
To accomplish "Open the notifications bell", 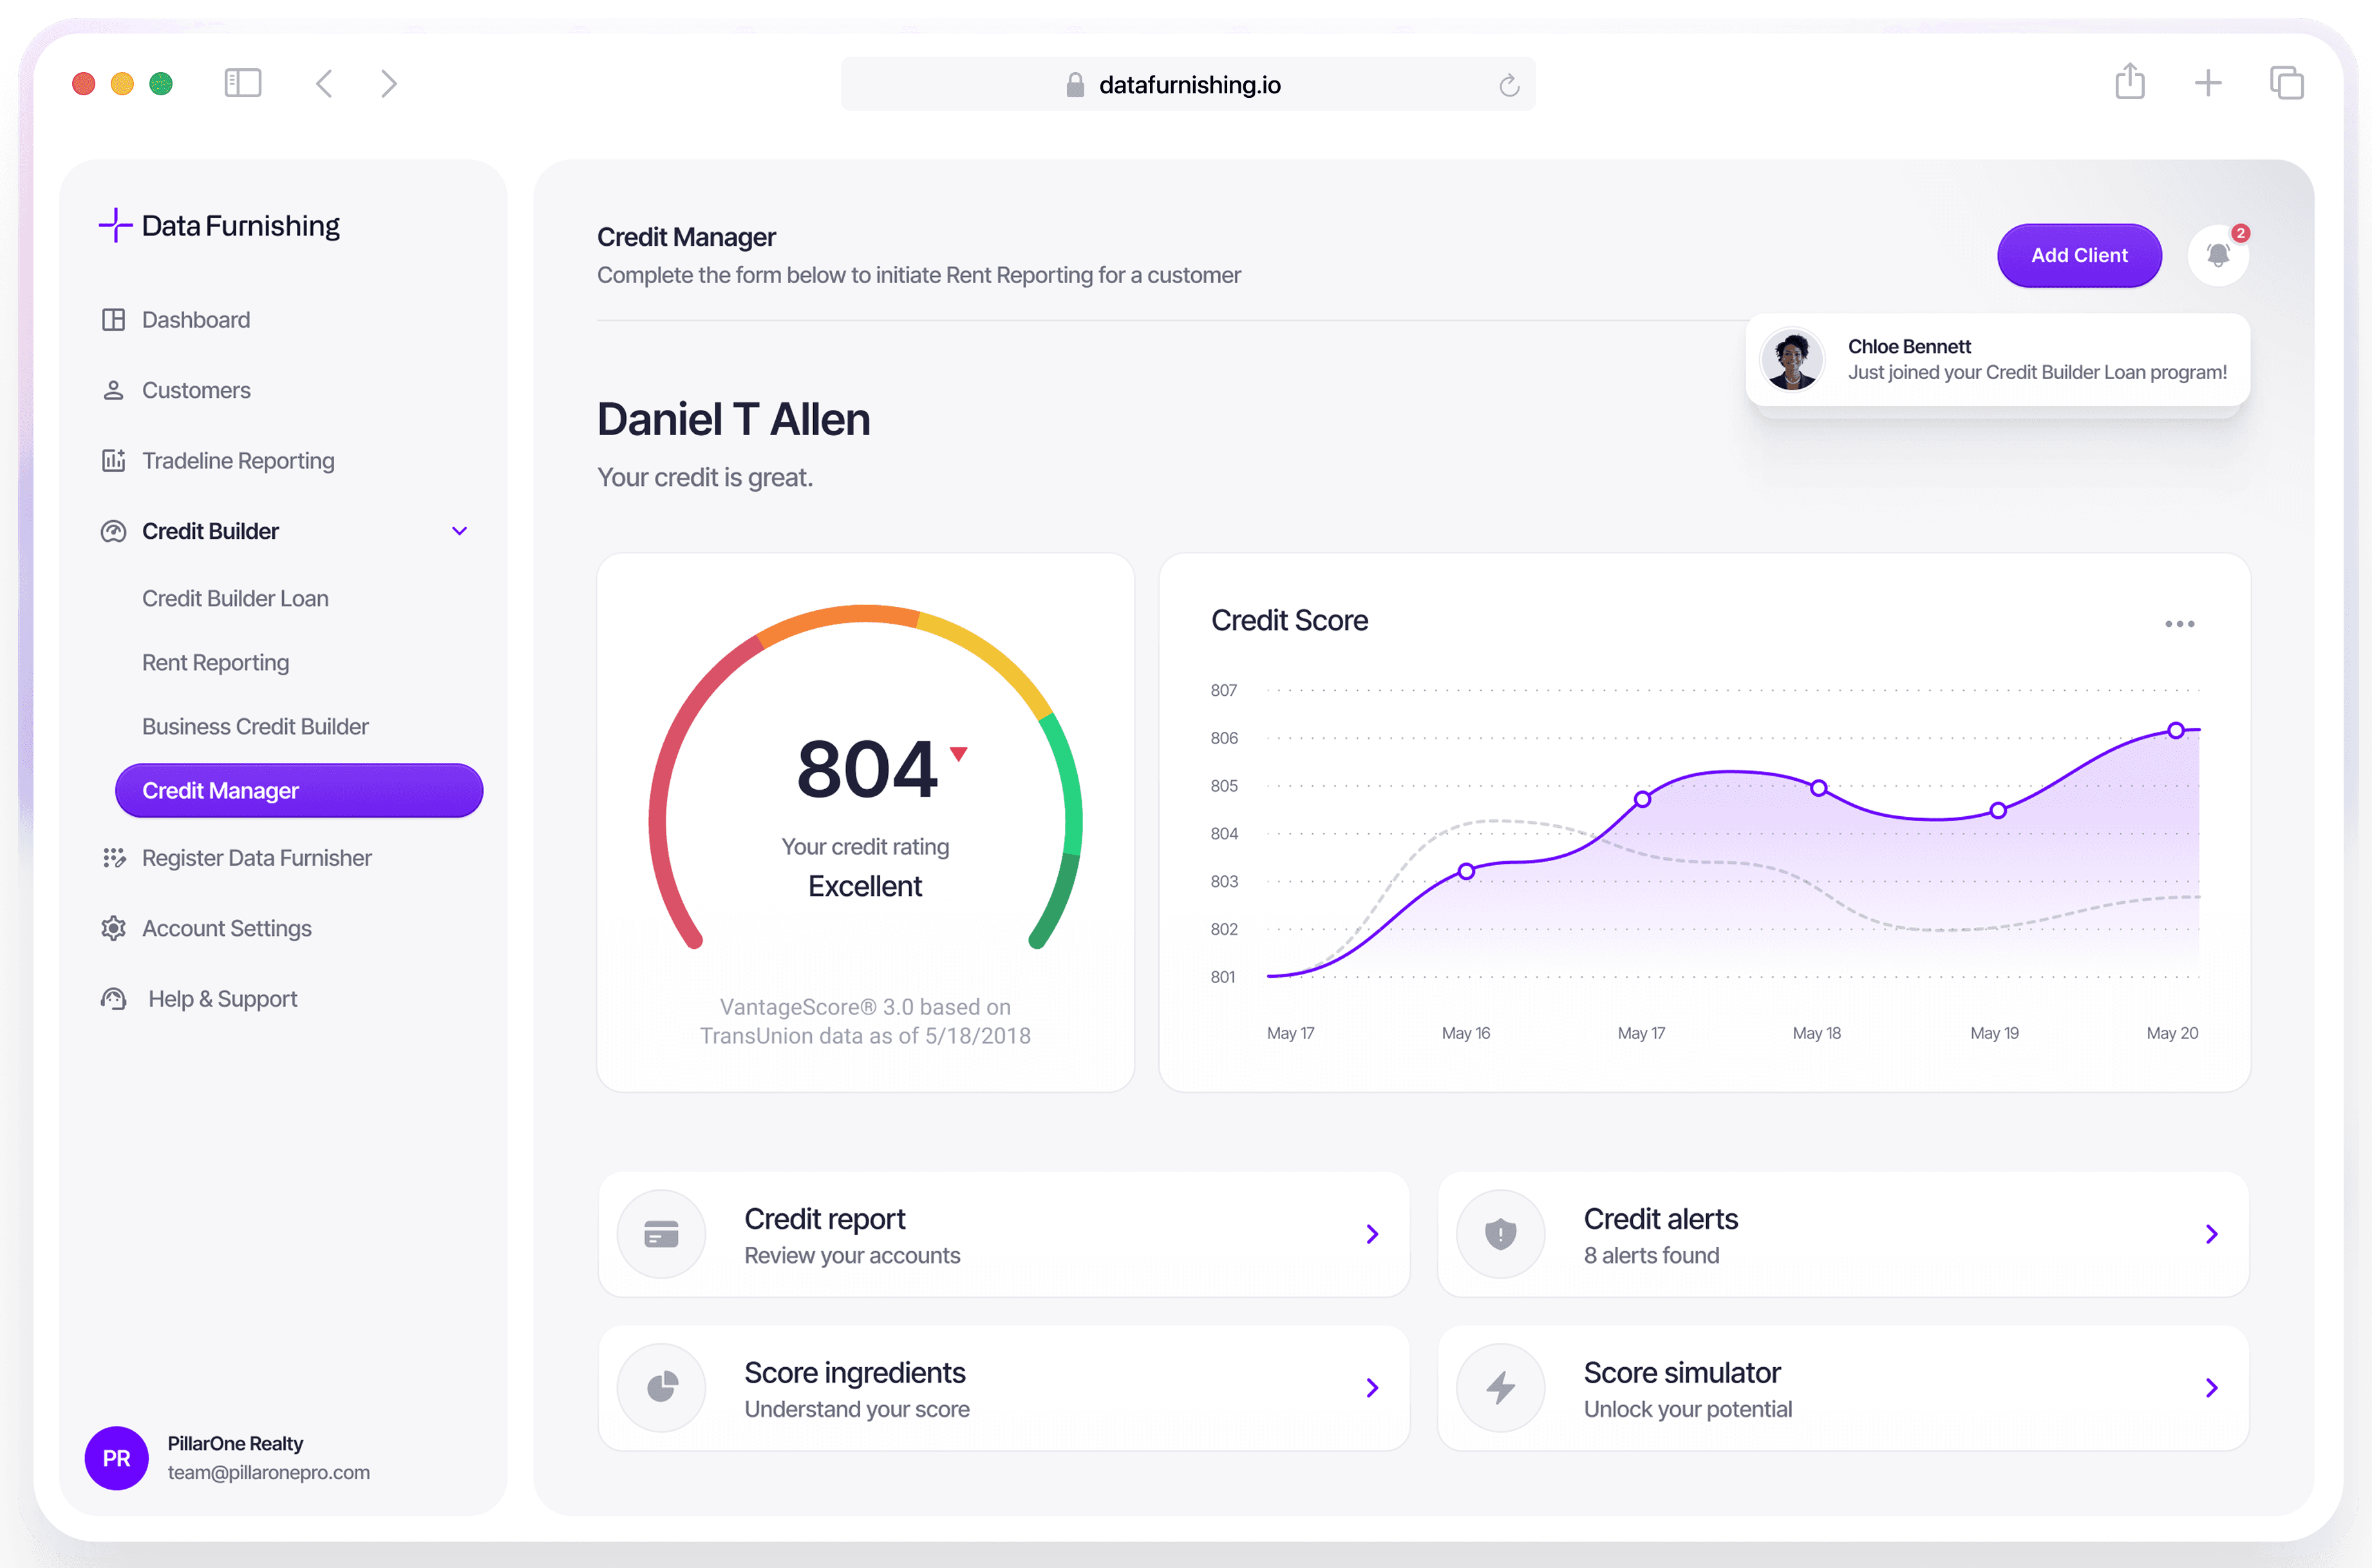I will pos(2218,255).
